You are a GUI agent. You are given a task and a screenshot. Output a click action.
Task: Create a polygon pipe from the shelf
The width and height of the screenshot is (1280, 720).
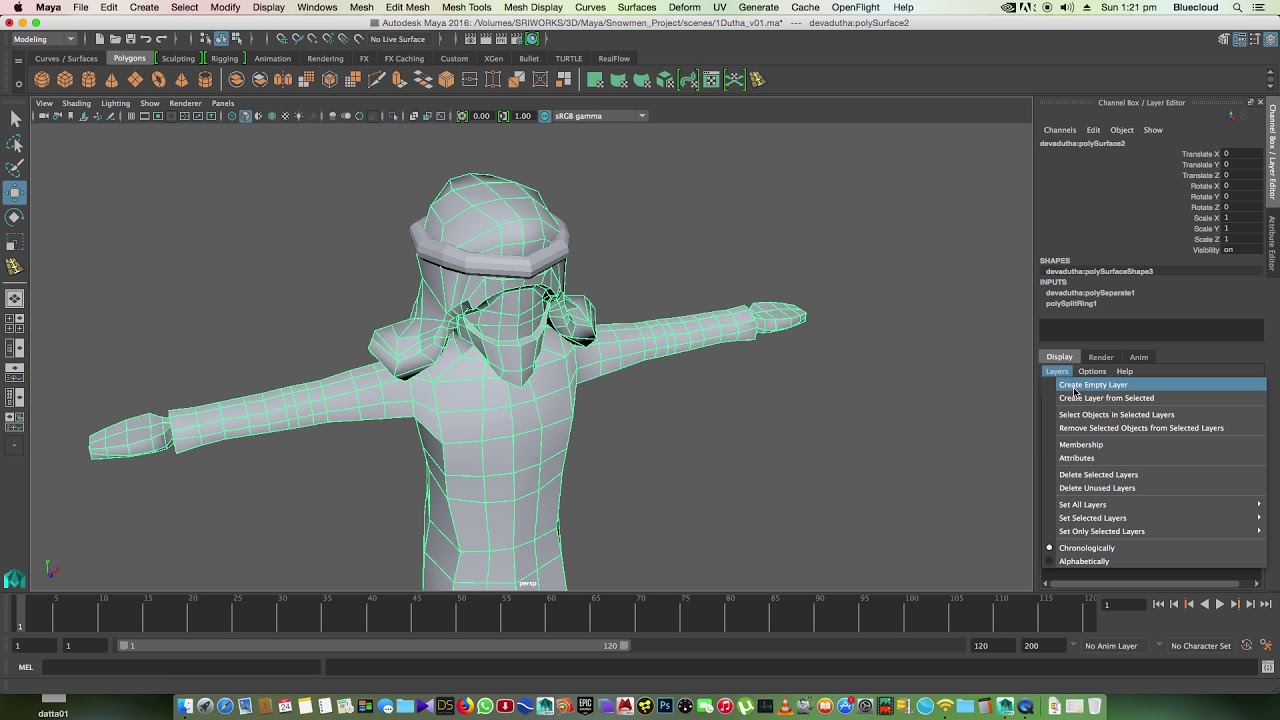tap(205, 80)
